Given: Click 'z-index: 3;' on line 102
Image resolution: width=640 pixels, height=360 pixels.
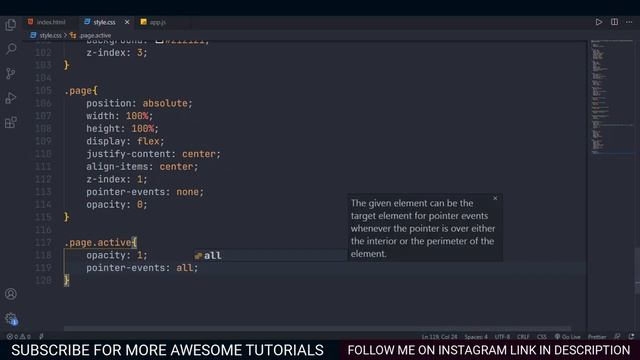Looking at the screenshot, I should [x=116, y=53].
